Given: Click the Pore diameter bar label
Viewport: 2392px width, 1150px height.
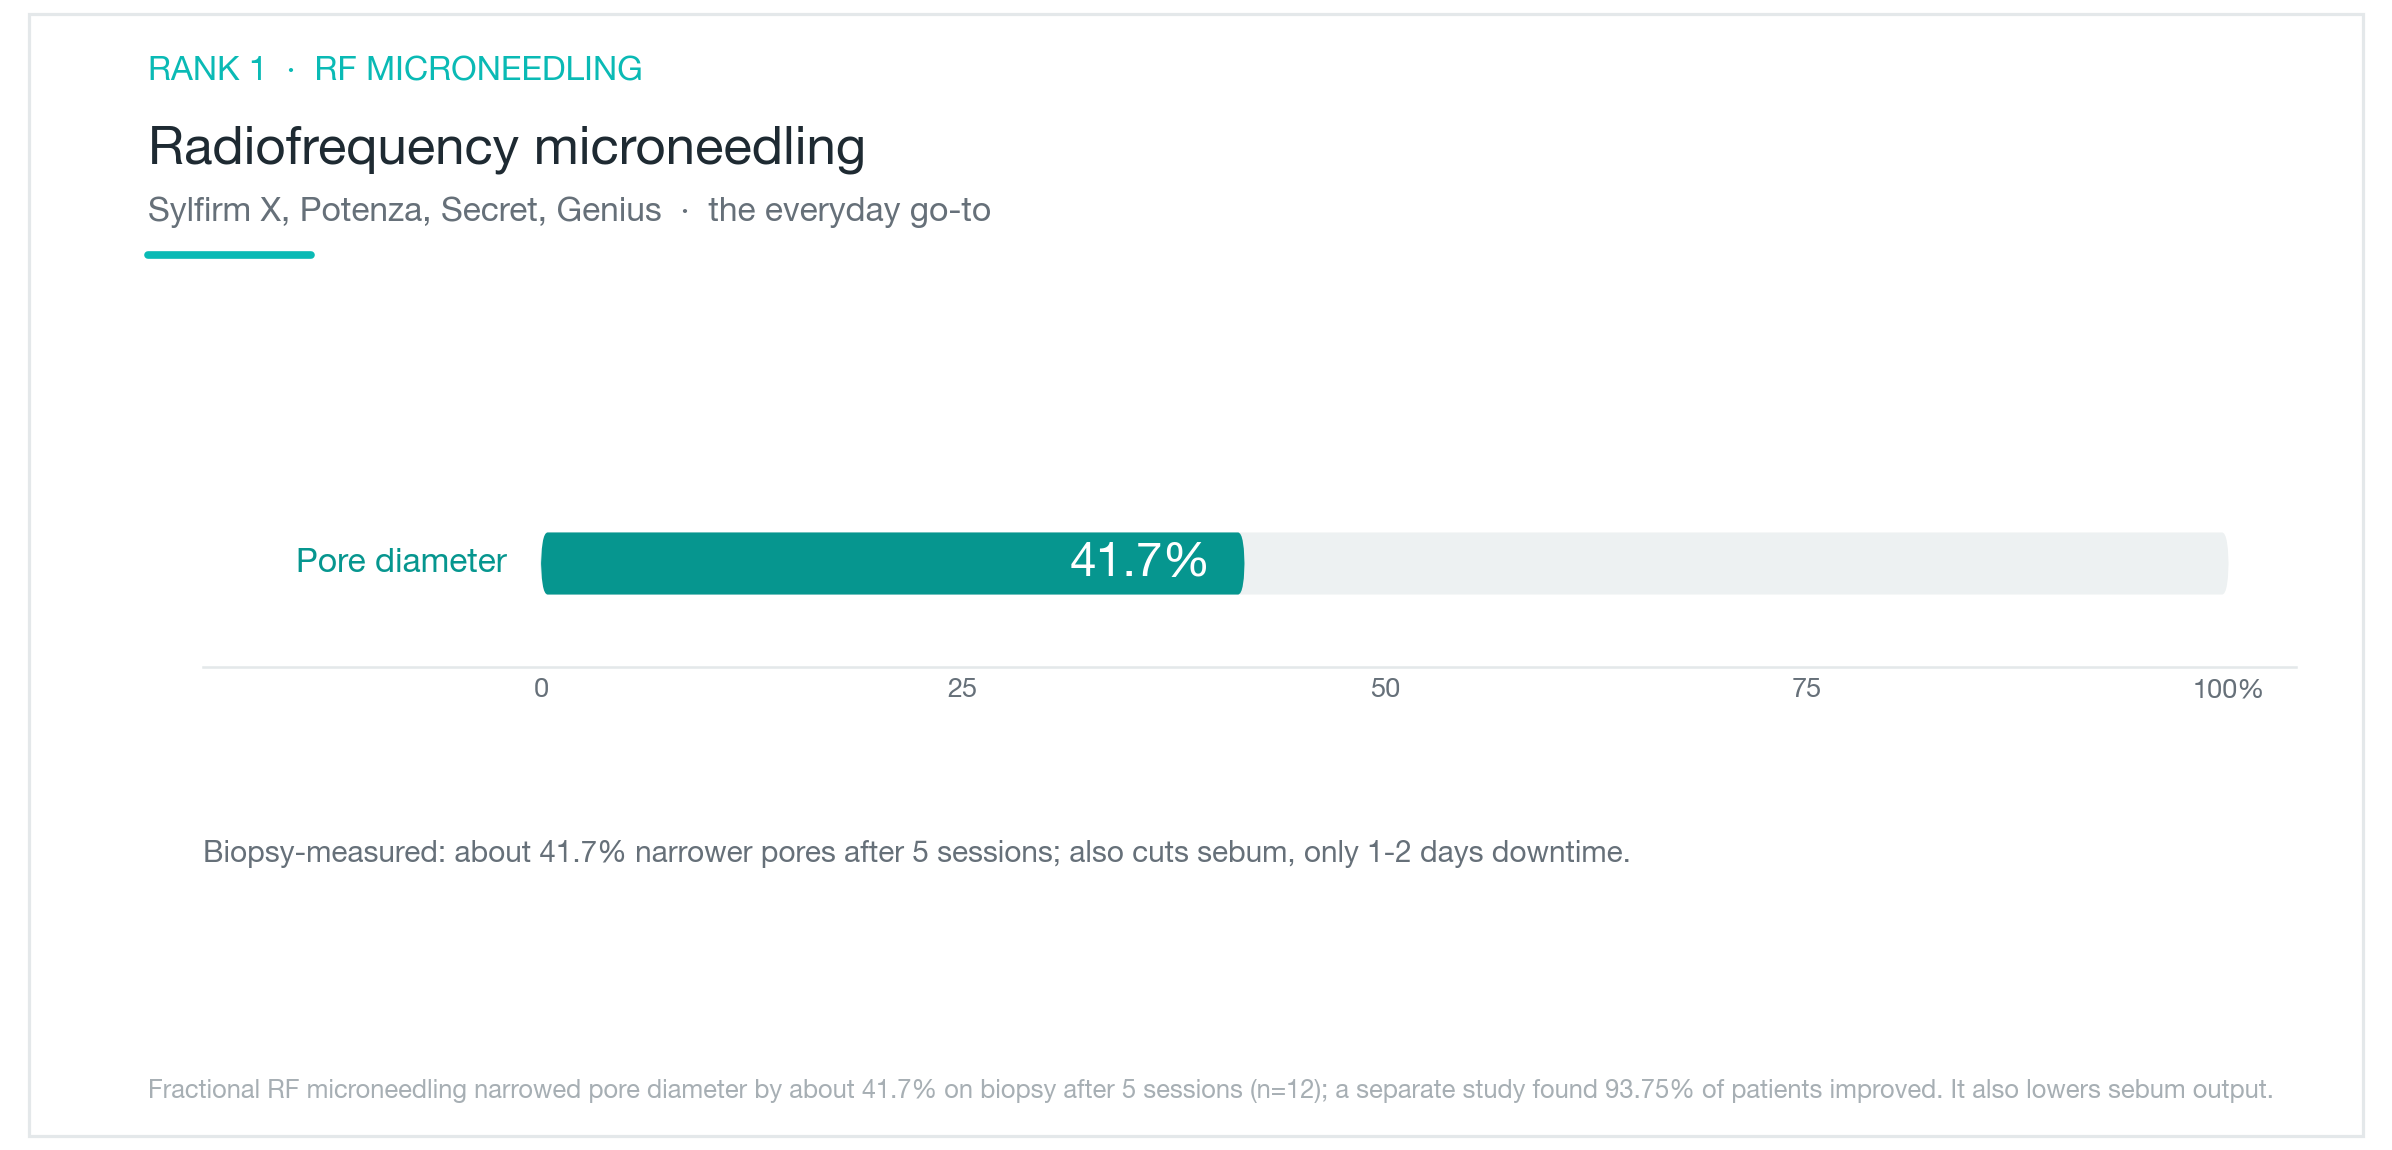Looking at the screenshot, I should (401, 561).
